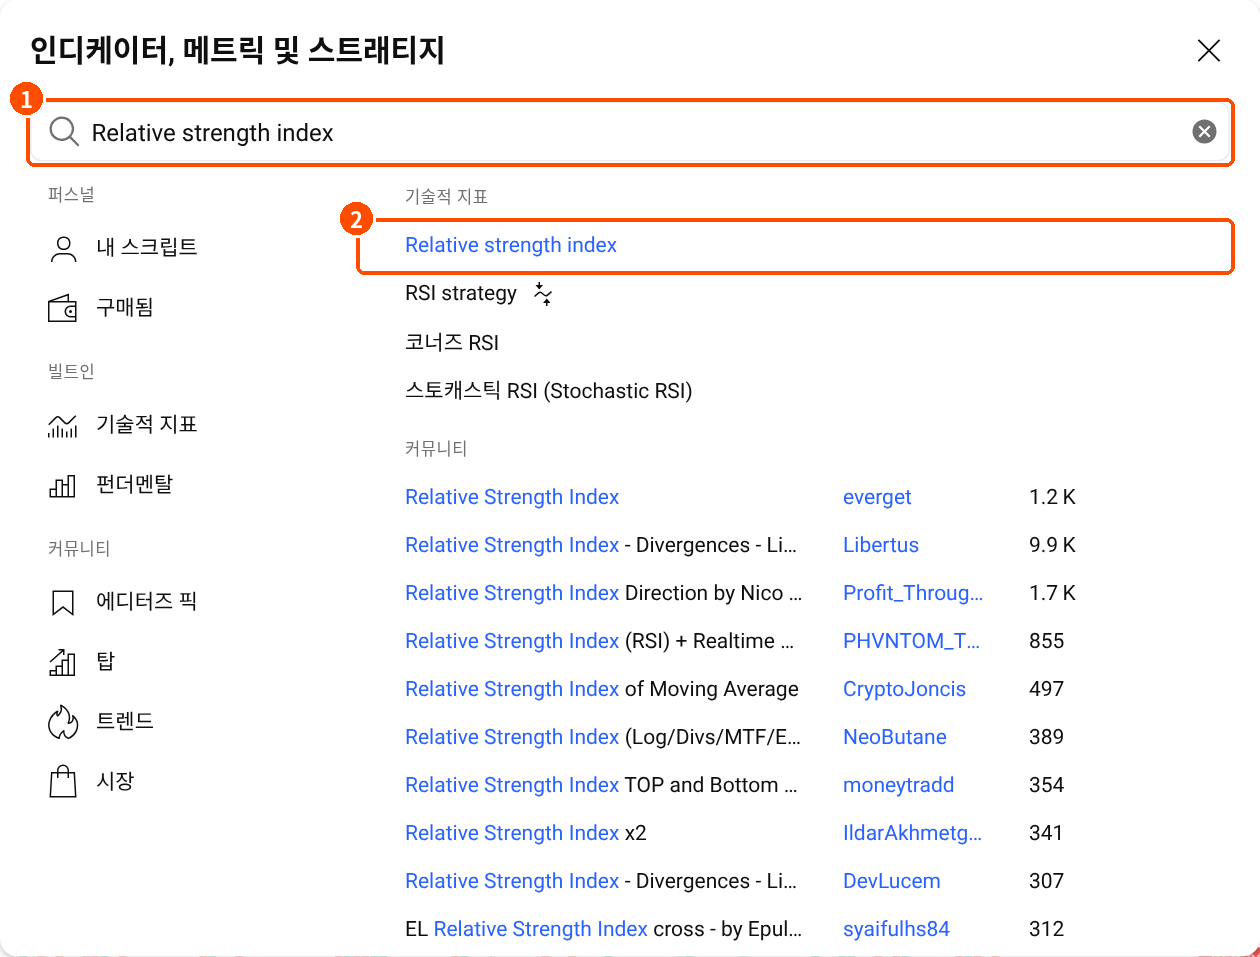Screen dimensions: 1260x957
Task: Open author IldarAkhmetg... profile
Action: point(912,833)
